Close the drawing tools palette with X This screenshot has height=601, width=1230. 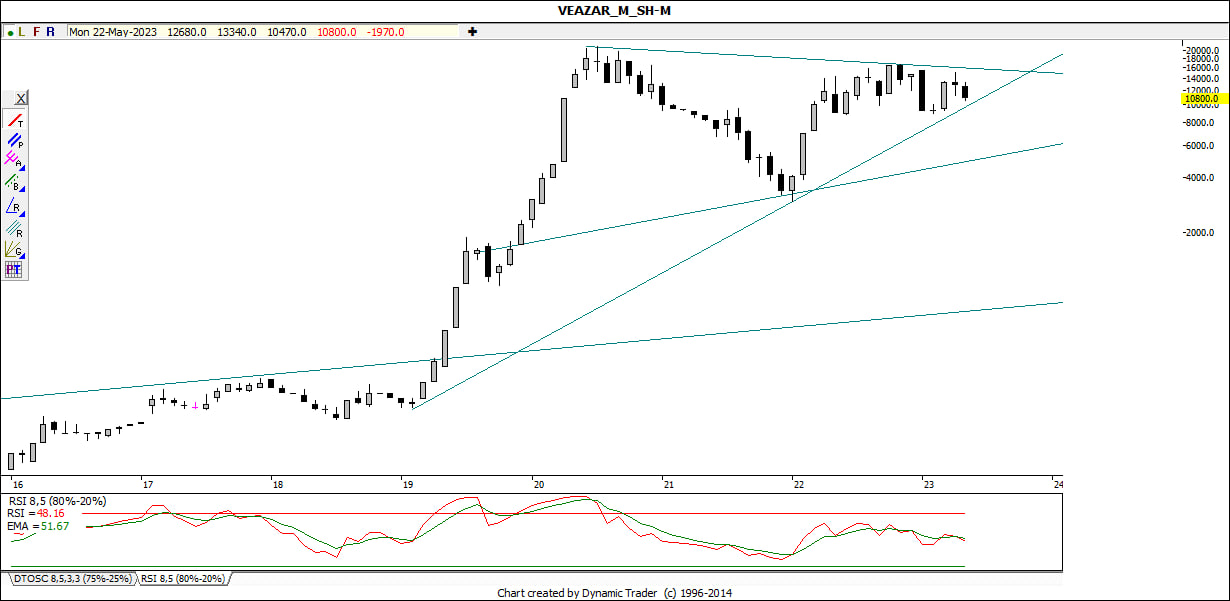pyautogui.click(x=20, y=98)
